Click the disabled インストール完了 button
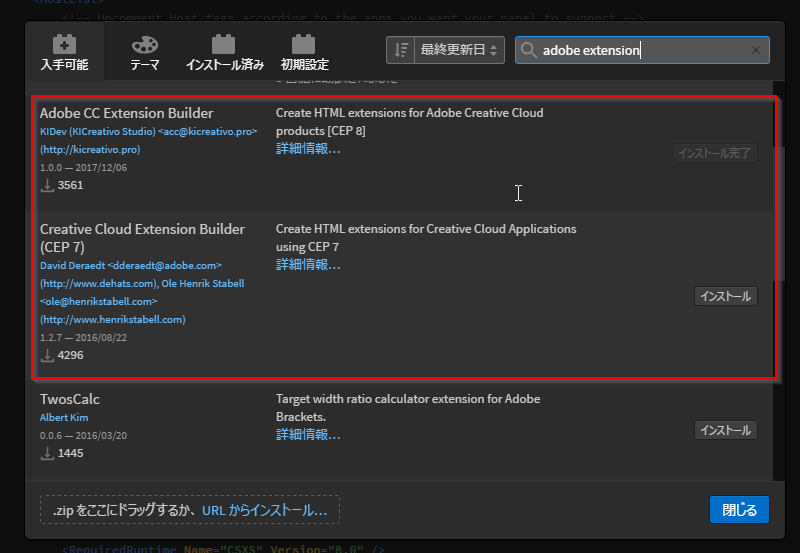Image resolution: width=800 pixels, height=553 pixels. pyautogui.click(x=714, y=153)
